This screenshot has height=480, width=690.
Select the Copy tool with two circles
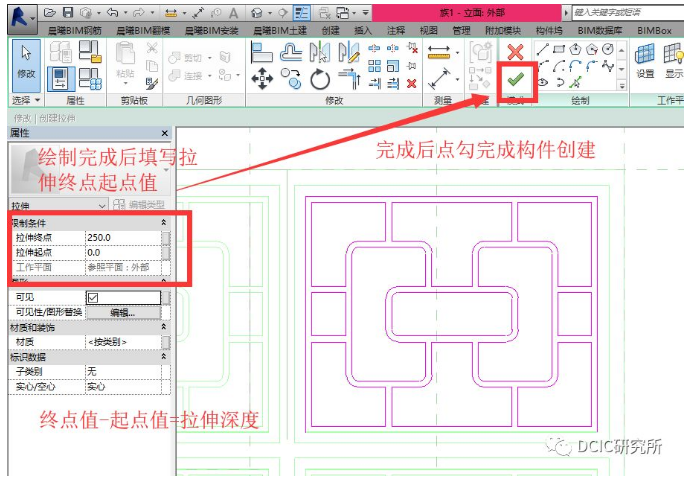(x=291, y=78)
